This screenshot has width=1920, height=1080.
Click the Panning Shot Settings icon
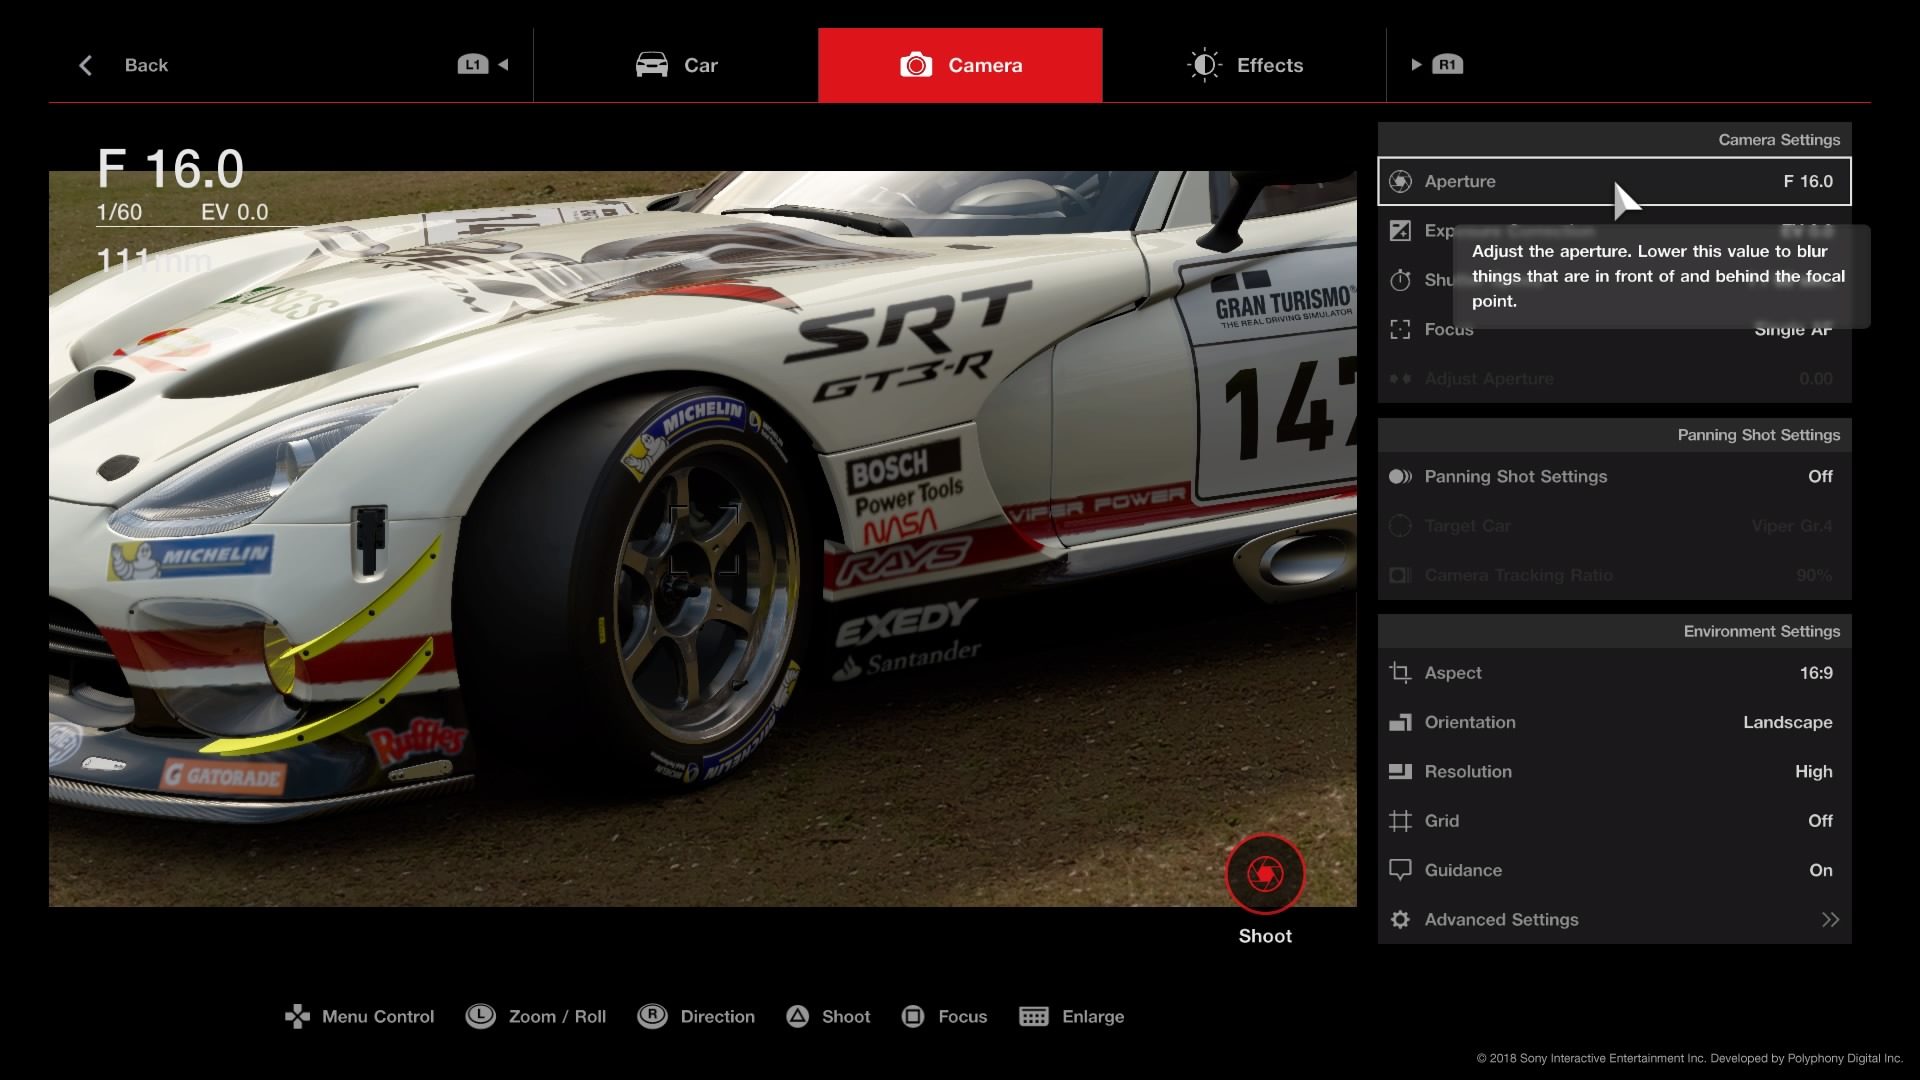point(1400,477)
